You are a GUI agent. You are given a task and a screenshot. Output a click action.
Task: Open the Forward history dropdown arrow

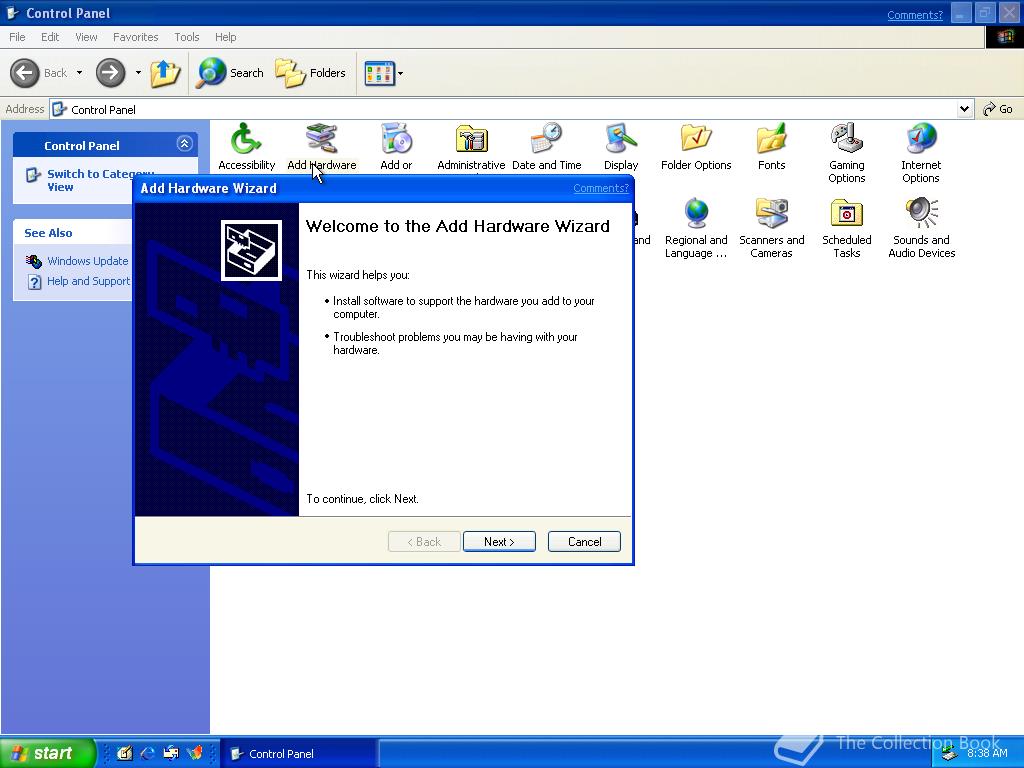tap(138, 72)
